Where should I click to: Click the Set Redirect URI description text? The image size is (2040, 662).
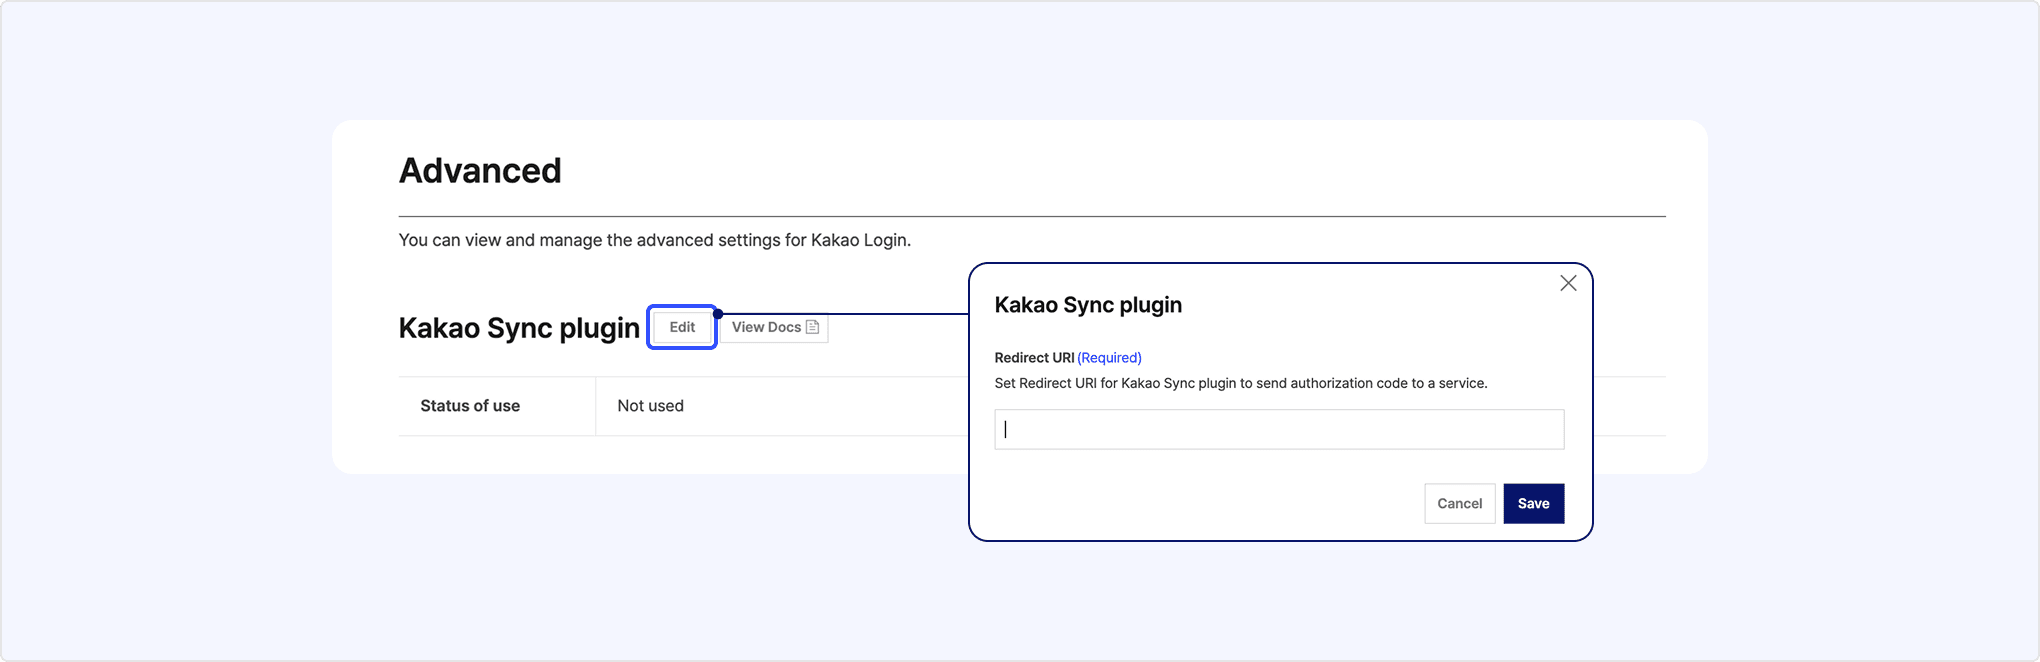point(1241,383)
